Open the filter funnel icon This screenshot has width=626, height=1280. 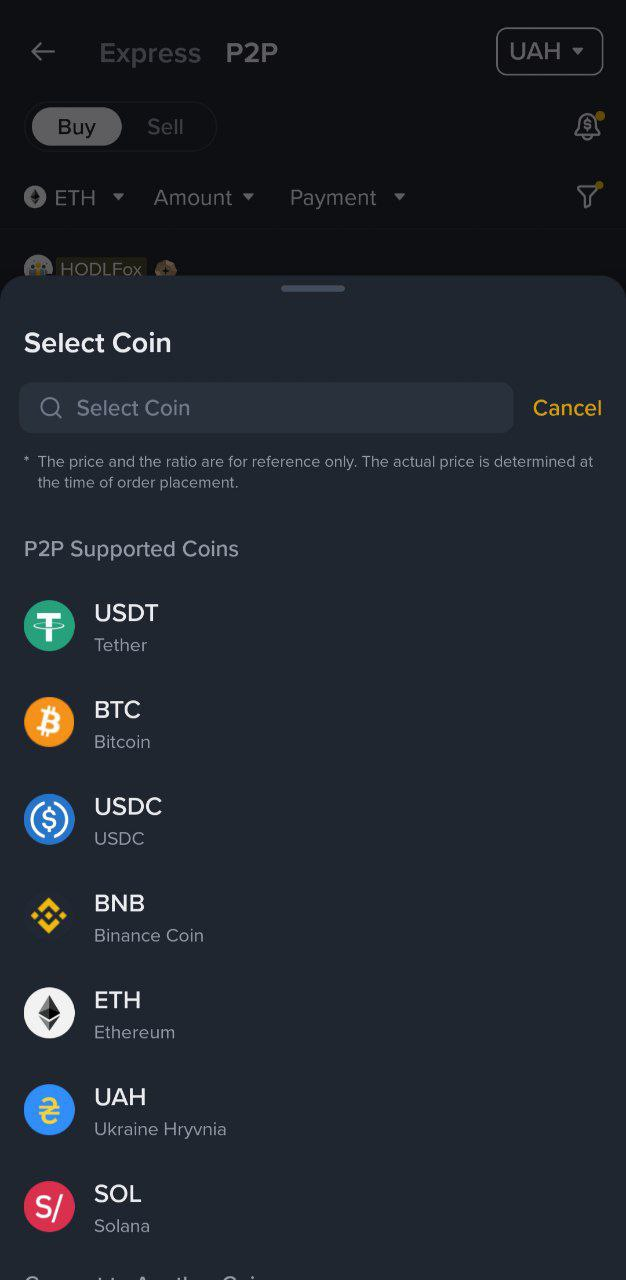(588, 197)
